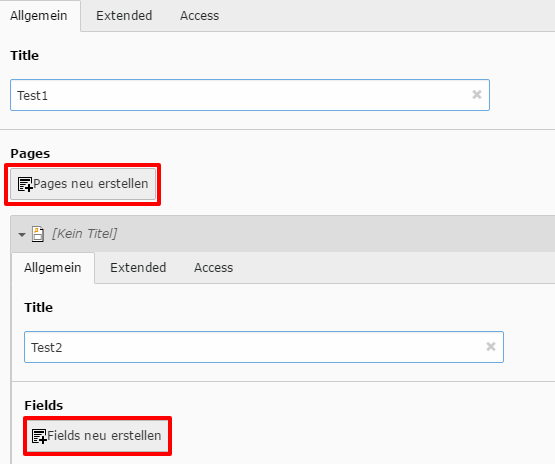Screen dimensions: 555x464
Task: Clear the Test2 title with the x icon
Action: point(491,346)
